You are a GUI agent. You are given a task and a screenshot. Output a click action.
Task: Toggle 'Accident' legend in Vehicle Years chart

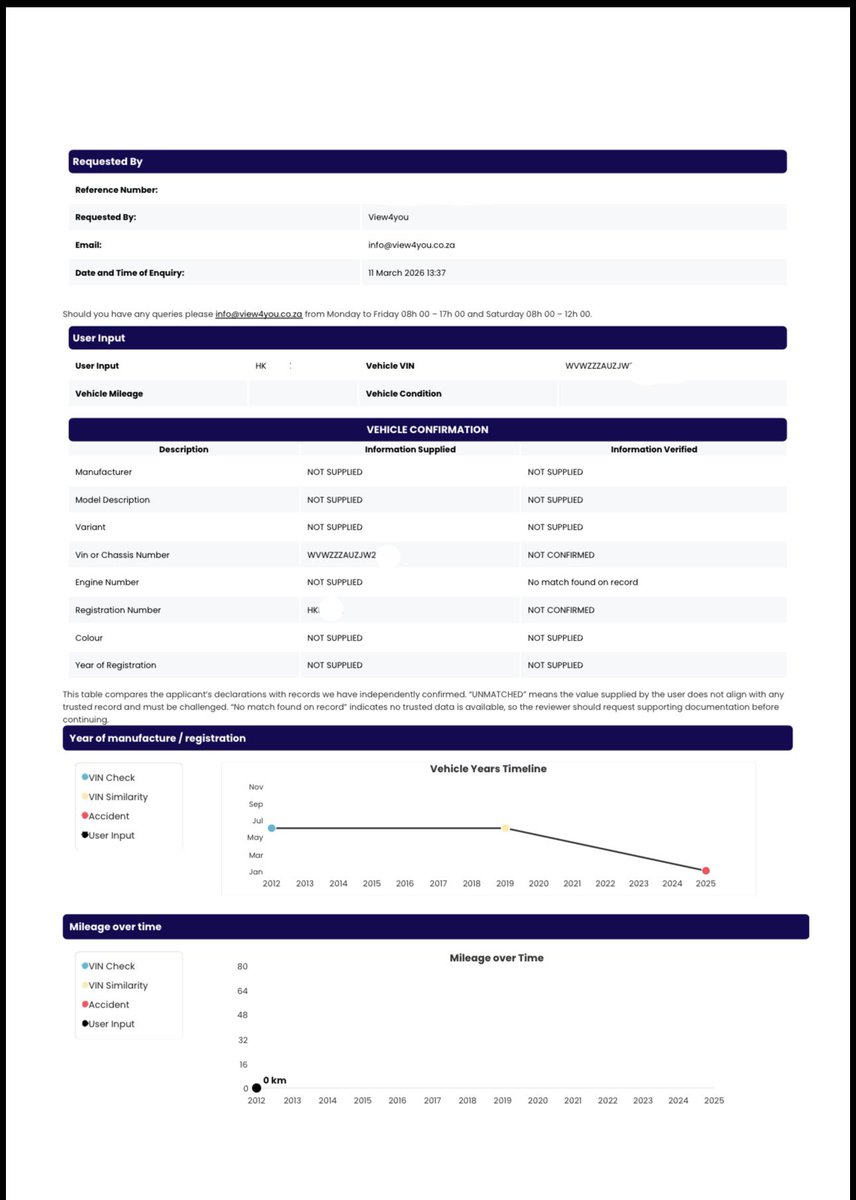pos(105,816)
